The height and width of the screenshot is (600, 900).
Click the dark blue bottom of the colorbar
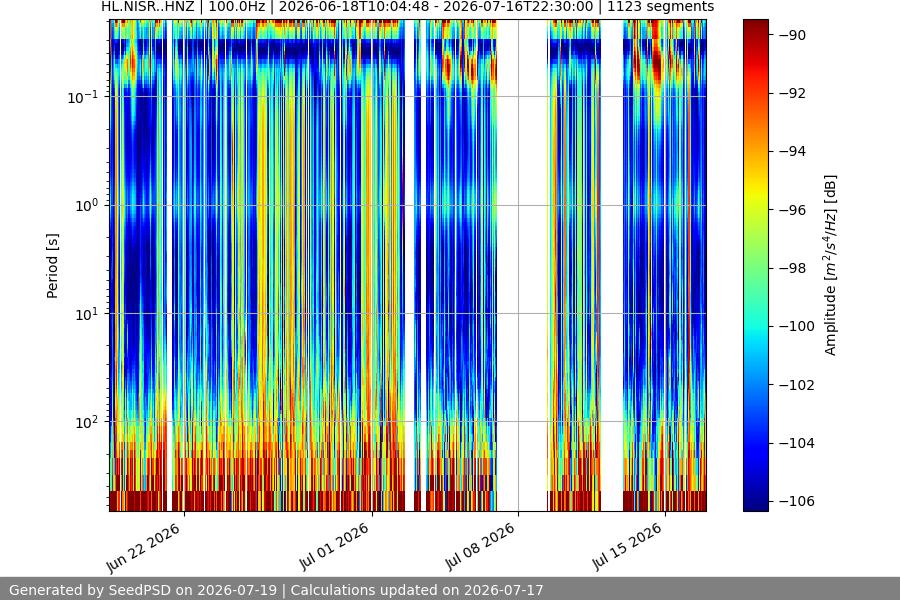point(755,505)
